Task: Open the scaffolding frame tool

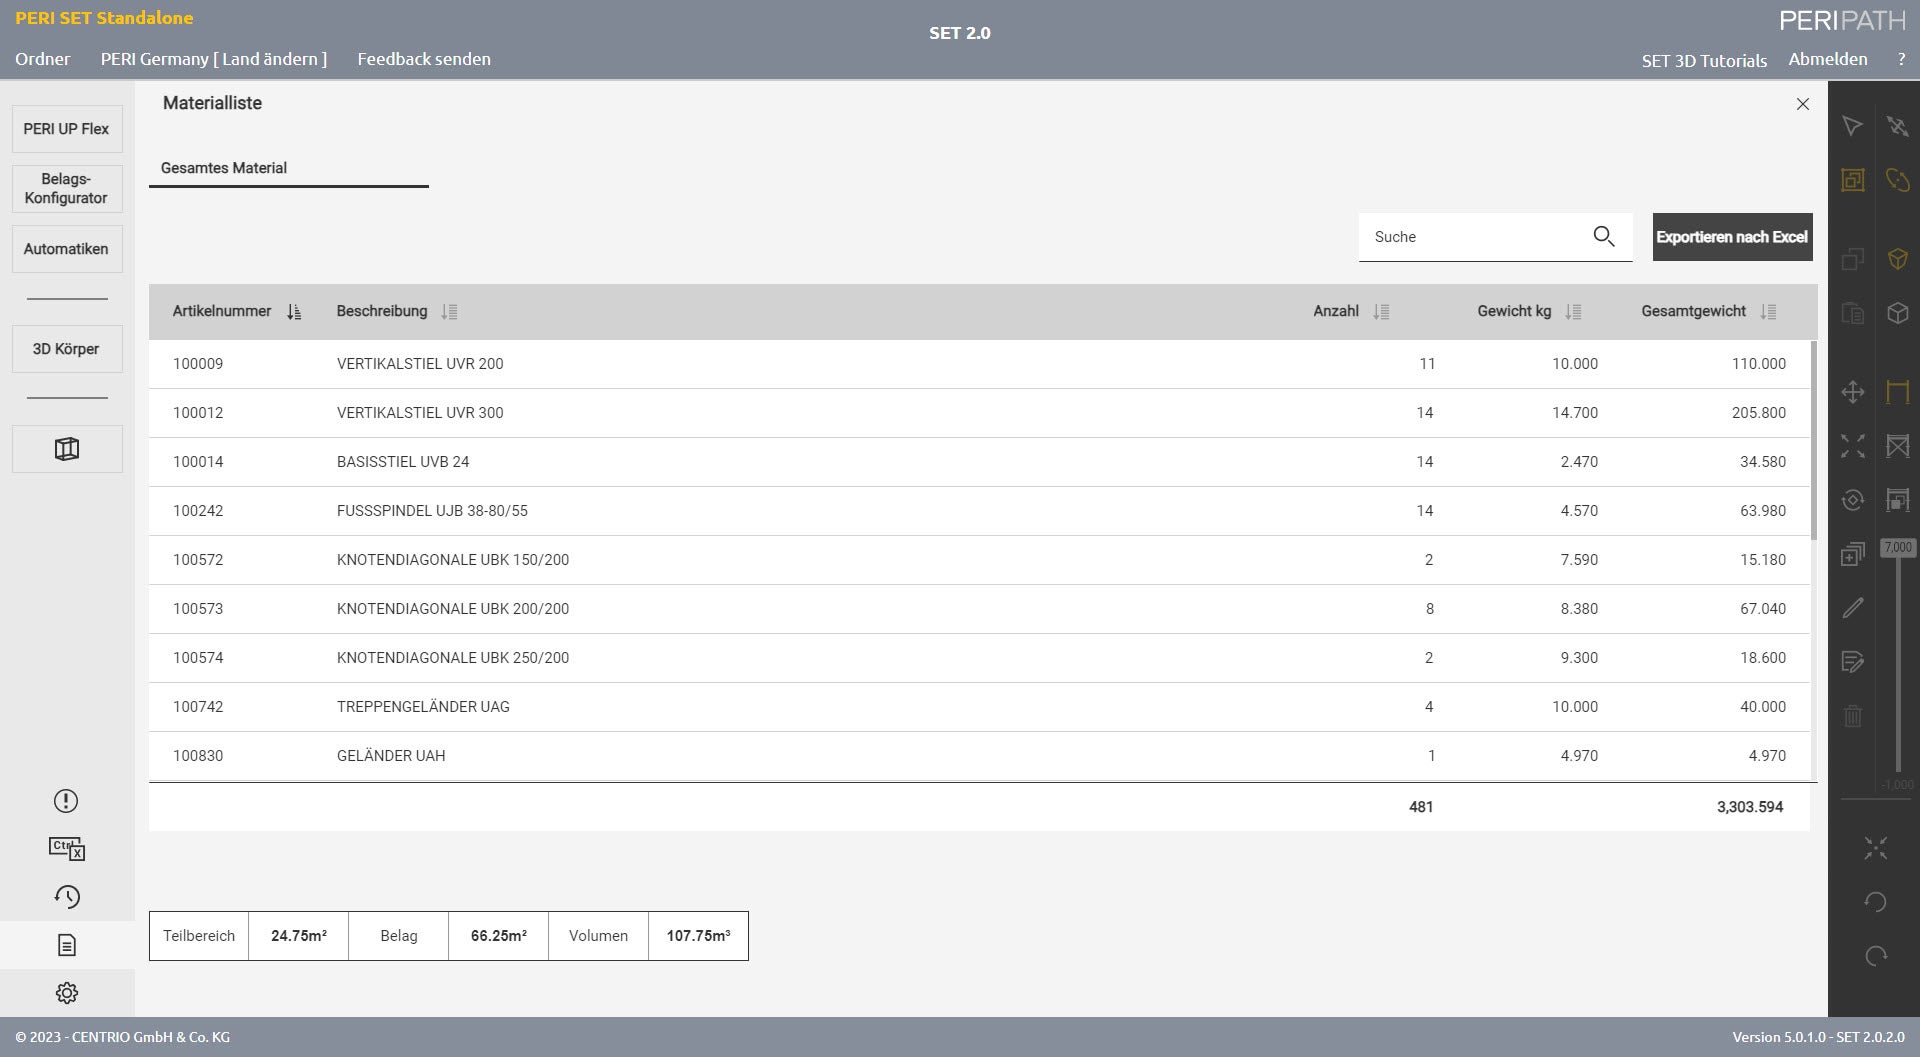Action: [x=1898, y=393]
